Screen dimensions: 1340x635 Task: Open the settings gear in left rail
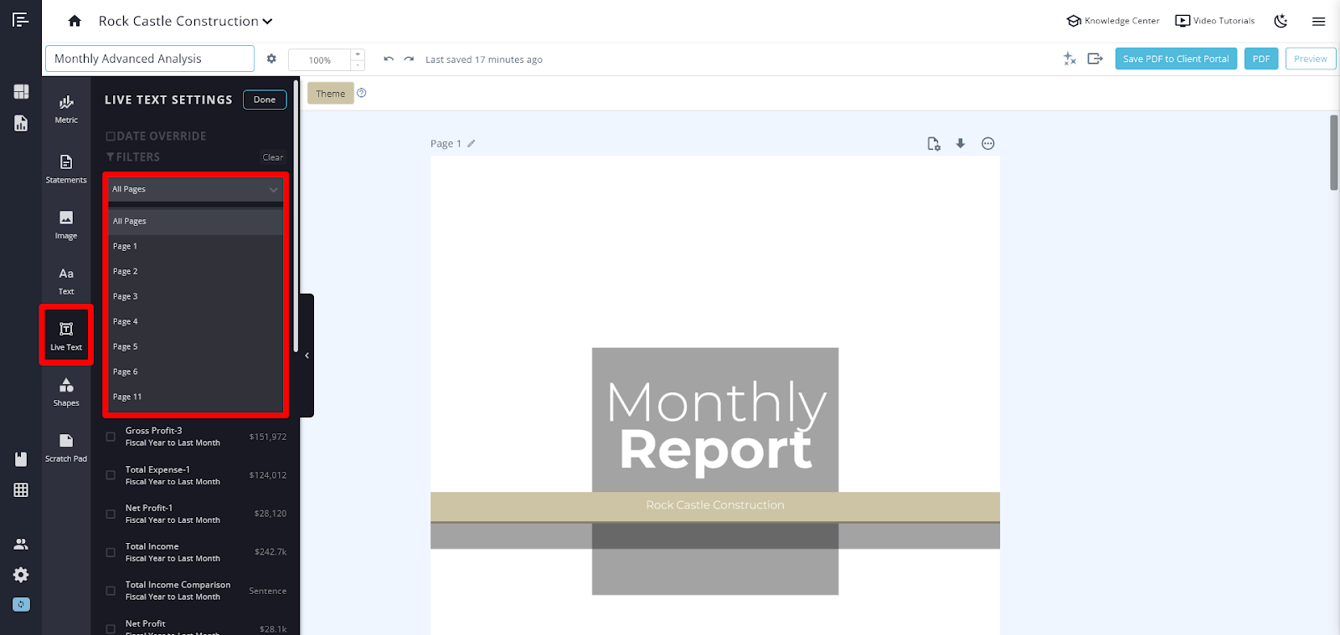tap(21, 575)
